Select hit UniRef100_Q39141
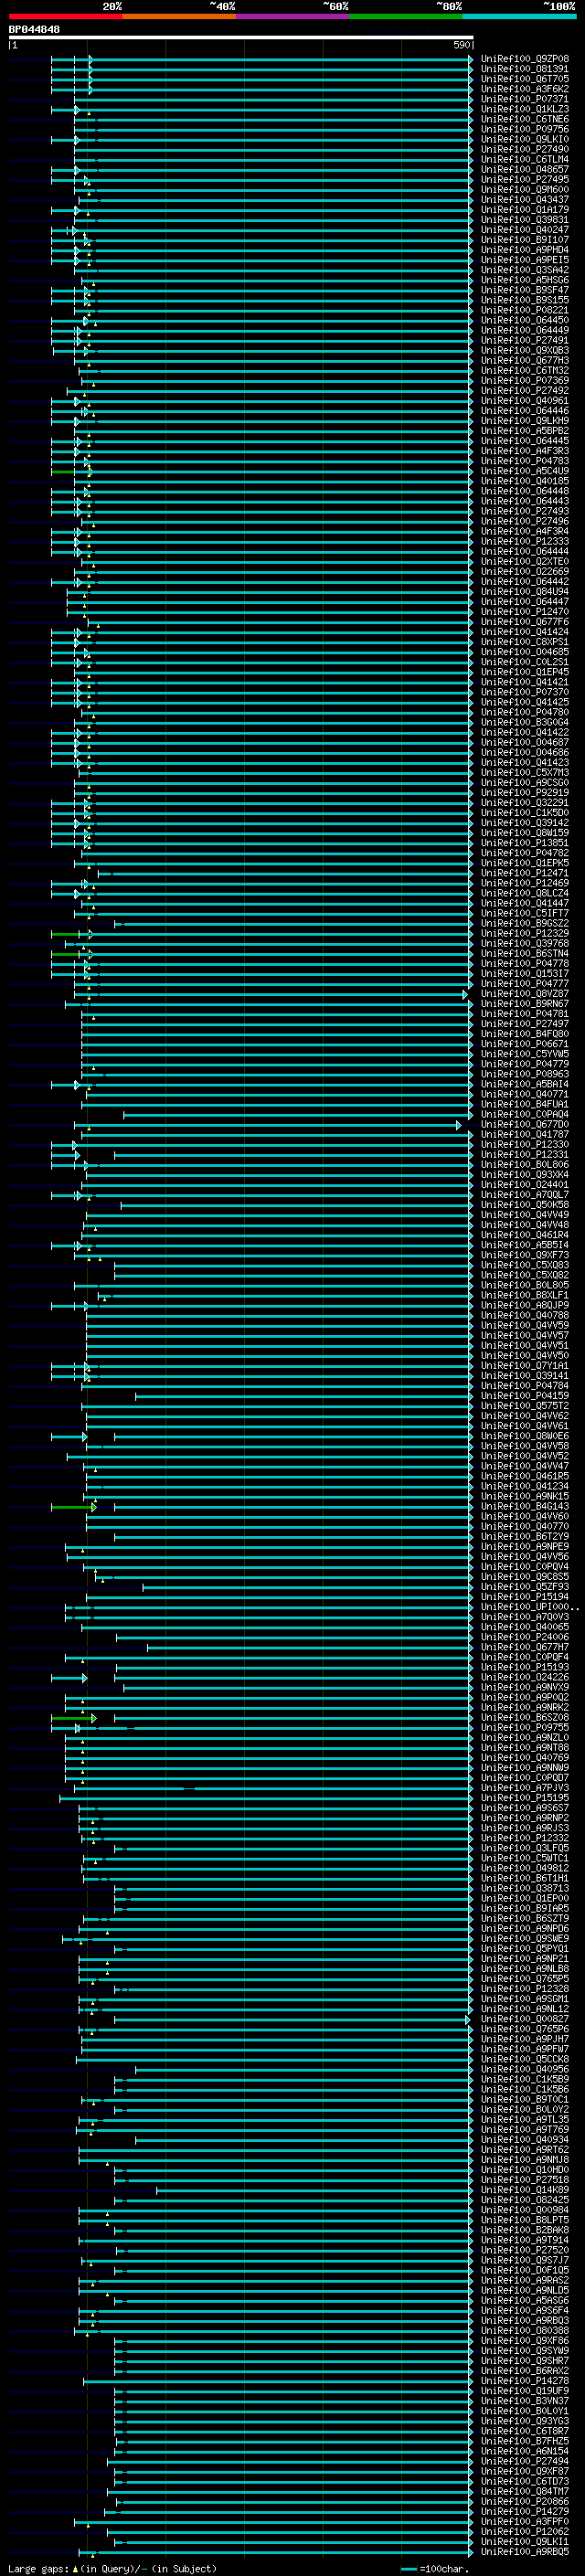The height and width of the screenshot is (2576, 585). (525, 1376)
